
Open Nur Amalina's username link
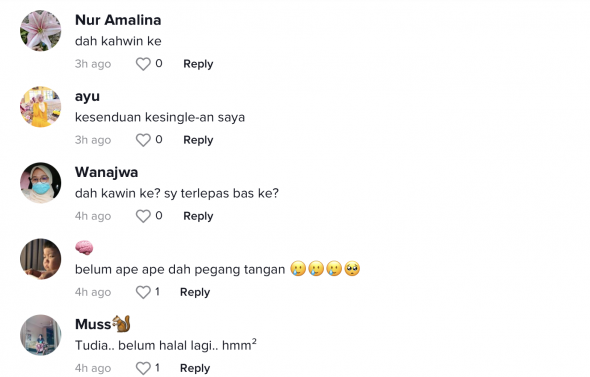[x=118, y=20]
